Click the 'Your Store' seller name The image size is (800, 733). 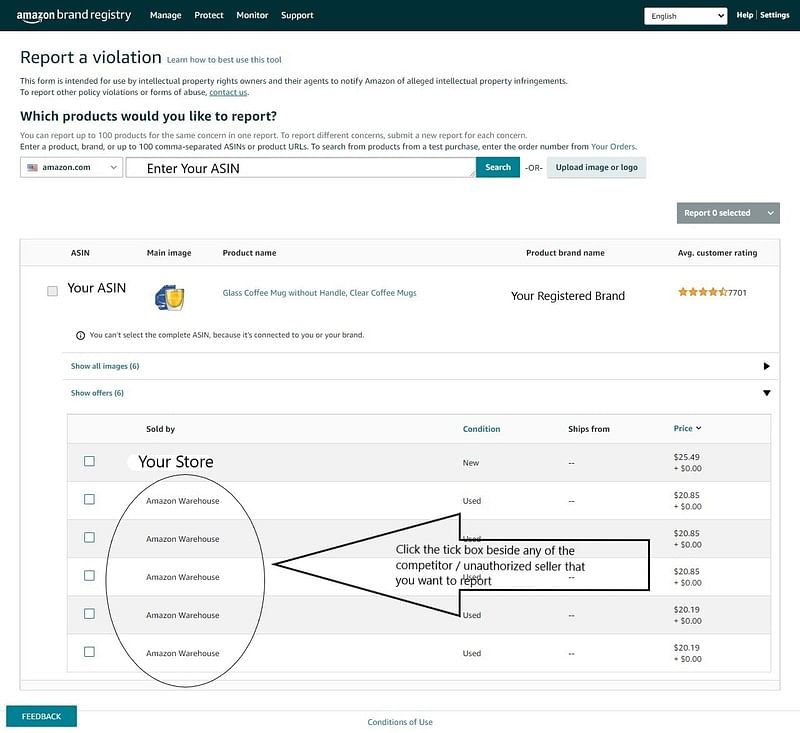pyautogui.click(x=176, y=462)
